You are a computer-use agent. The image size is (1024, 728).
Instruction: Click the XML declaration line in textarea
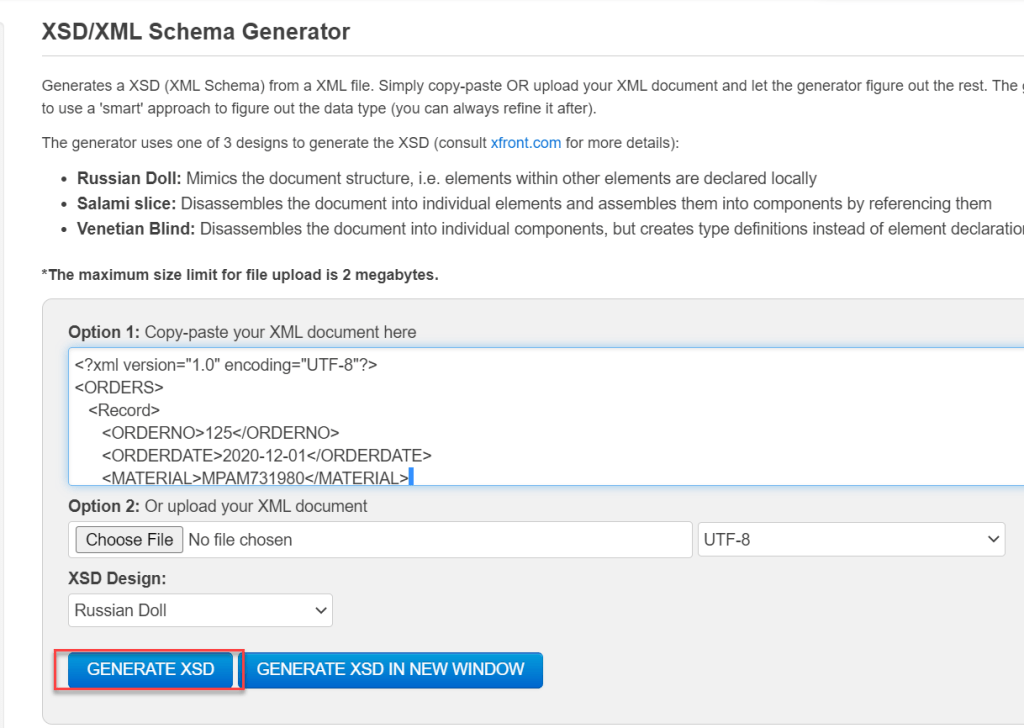(x=225, y=365)
